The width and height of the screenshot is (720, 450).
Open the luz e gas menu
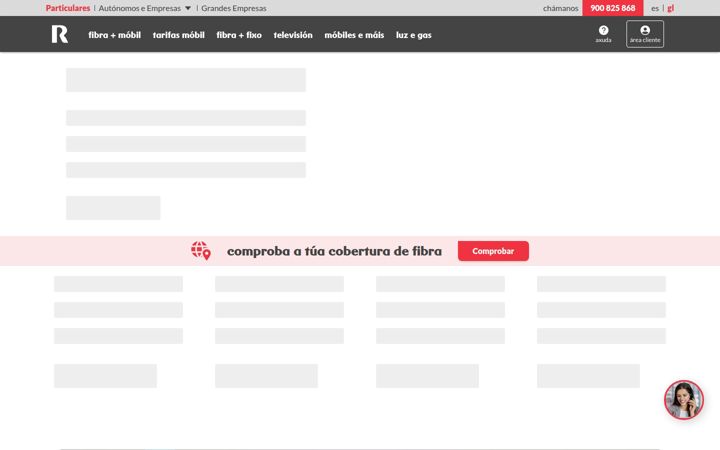pos(414,35)
